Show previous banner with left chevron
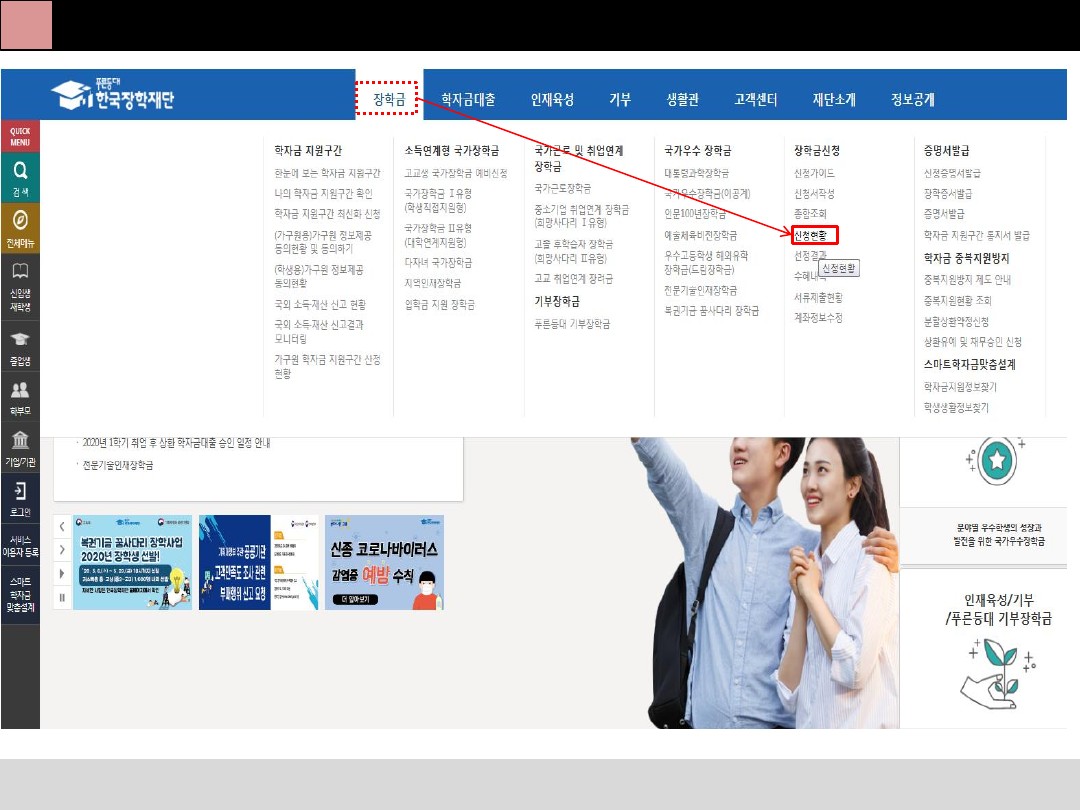 click(x=62, y=525)
